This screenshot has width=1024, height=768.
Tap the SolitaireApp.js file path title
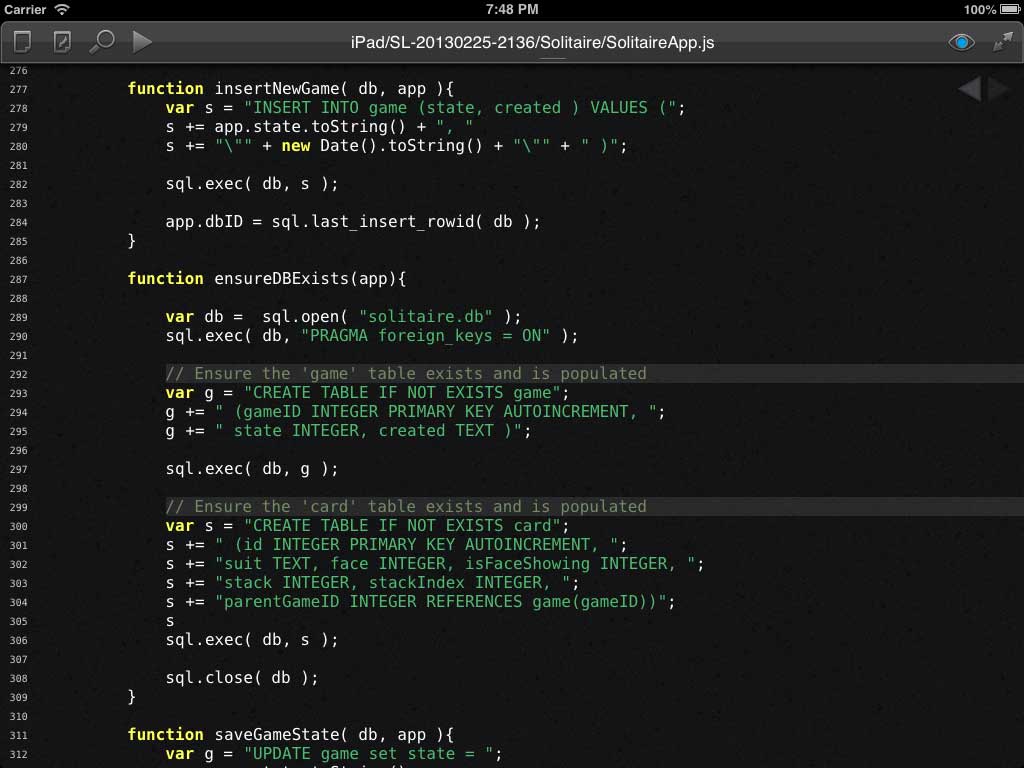[x=532, y=42]
